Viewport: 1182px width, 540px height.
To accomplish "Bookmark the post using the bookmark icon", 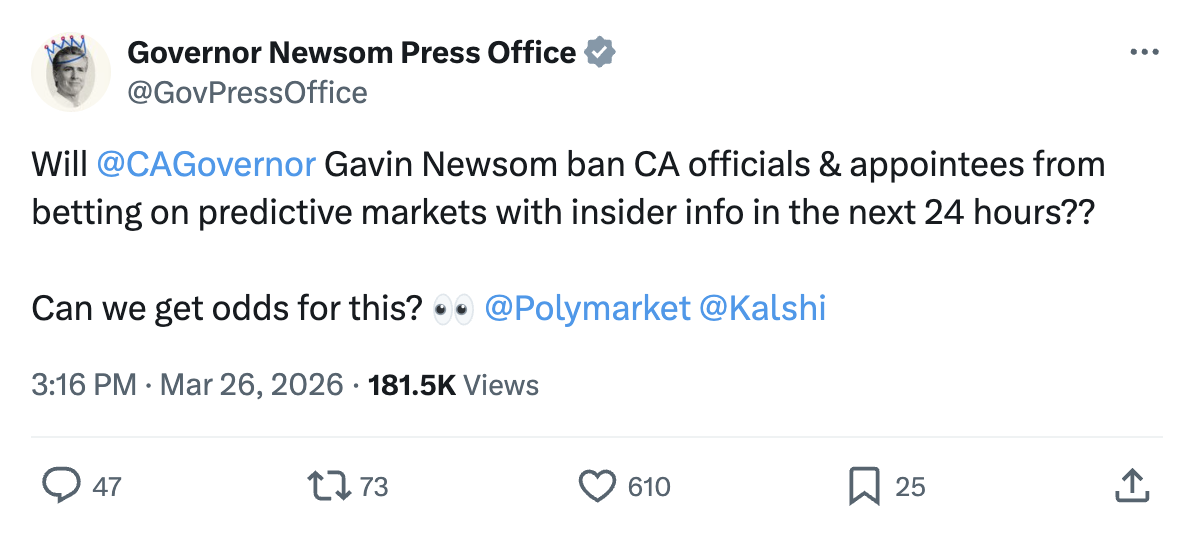I will pyautogui.click(x=863, y=487).
